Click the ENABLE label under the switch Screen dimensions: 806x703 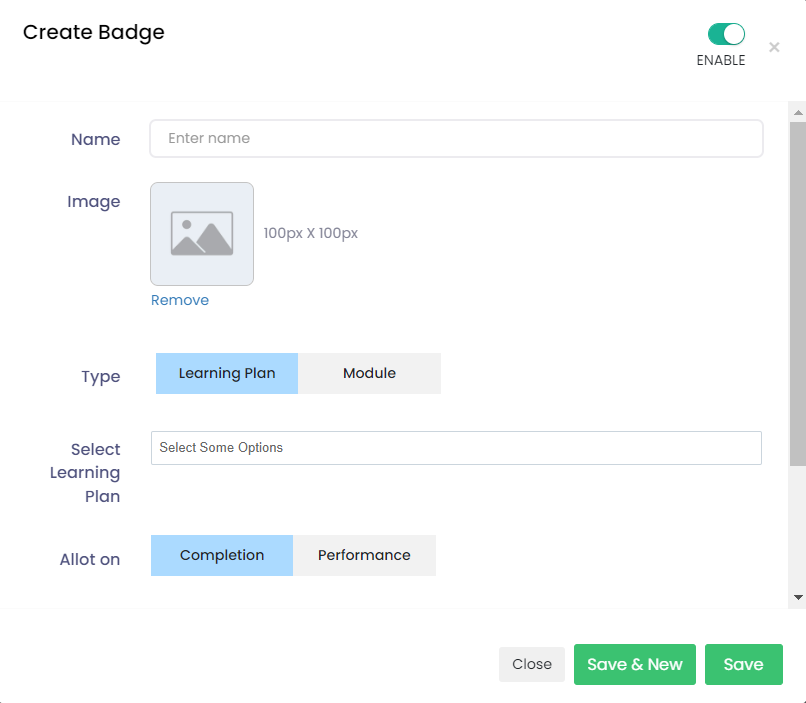(721, 60)
